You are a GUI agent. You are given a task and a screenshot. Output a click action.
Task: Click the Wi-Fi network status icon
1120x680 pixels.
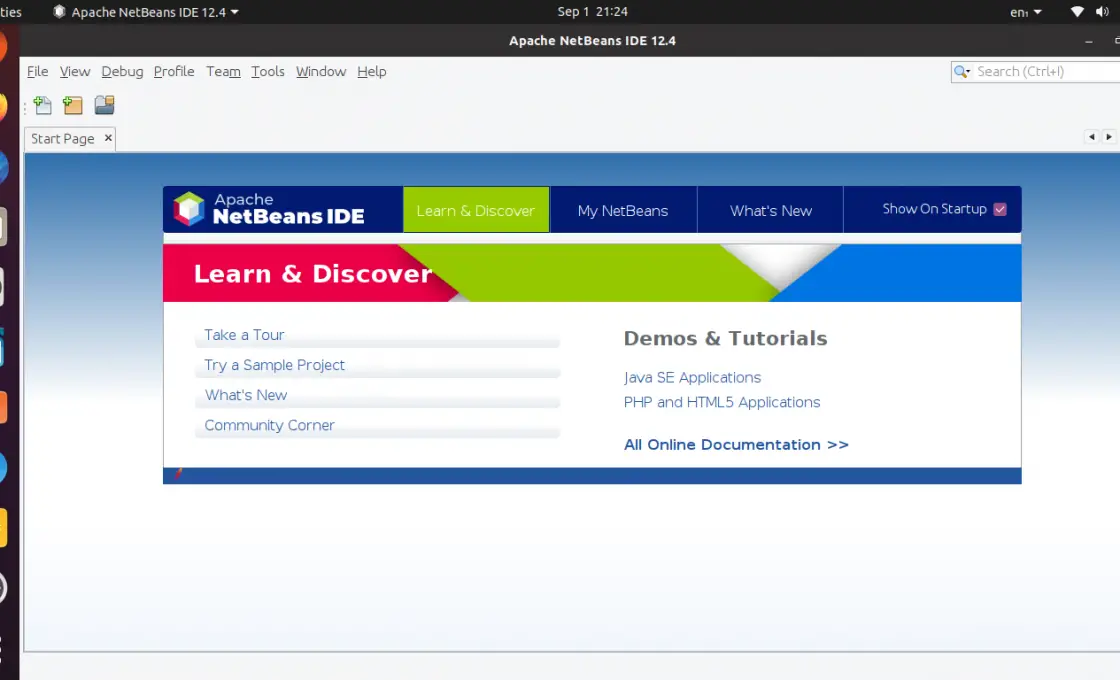tap(1077, 11)
